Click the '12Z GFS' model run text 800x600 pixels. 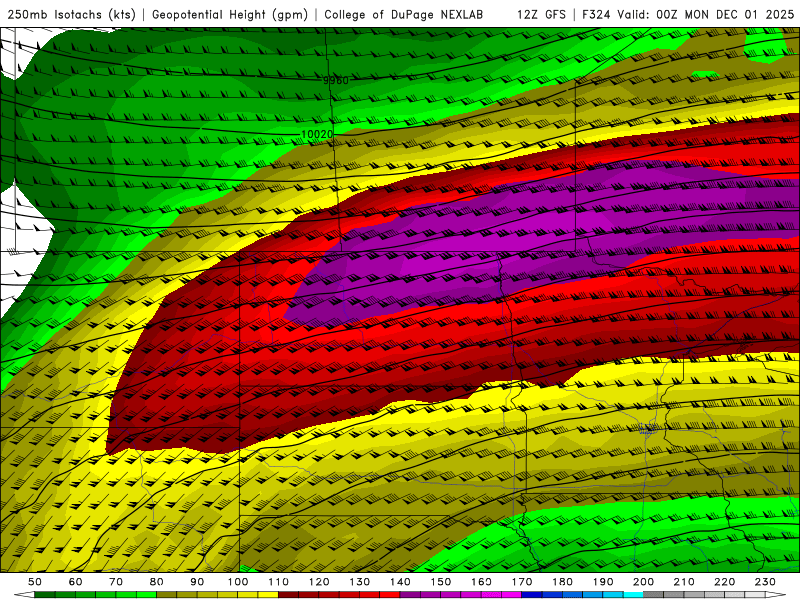click(x=541, y=15)
